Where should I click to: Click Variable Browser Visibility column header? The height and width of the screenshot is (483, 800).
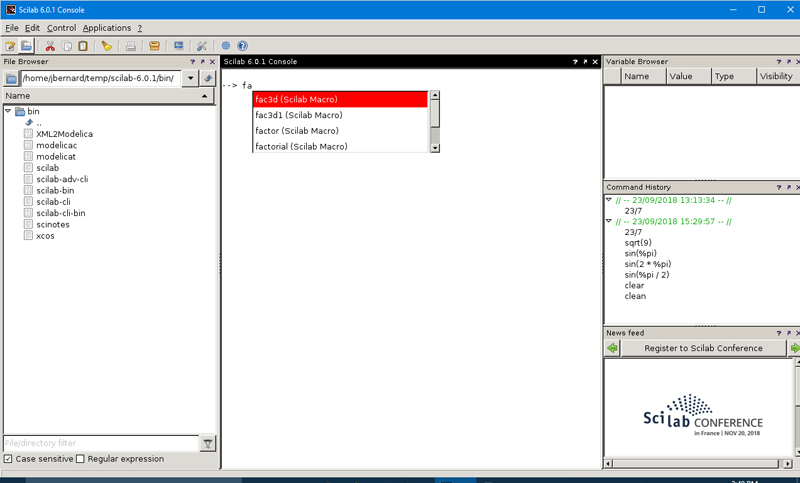[778, 76]
